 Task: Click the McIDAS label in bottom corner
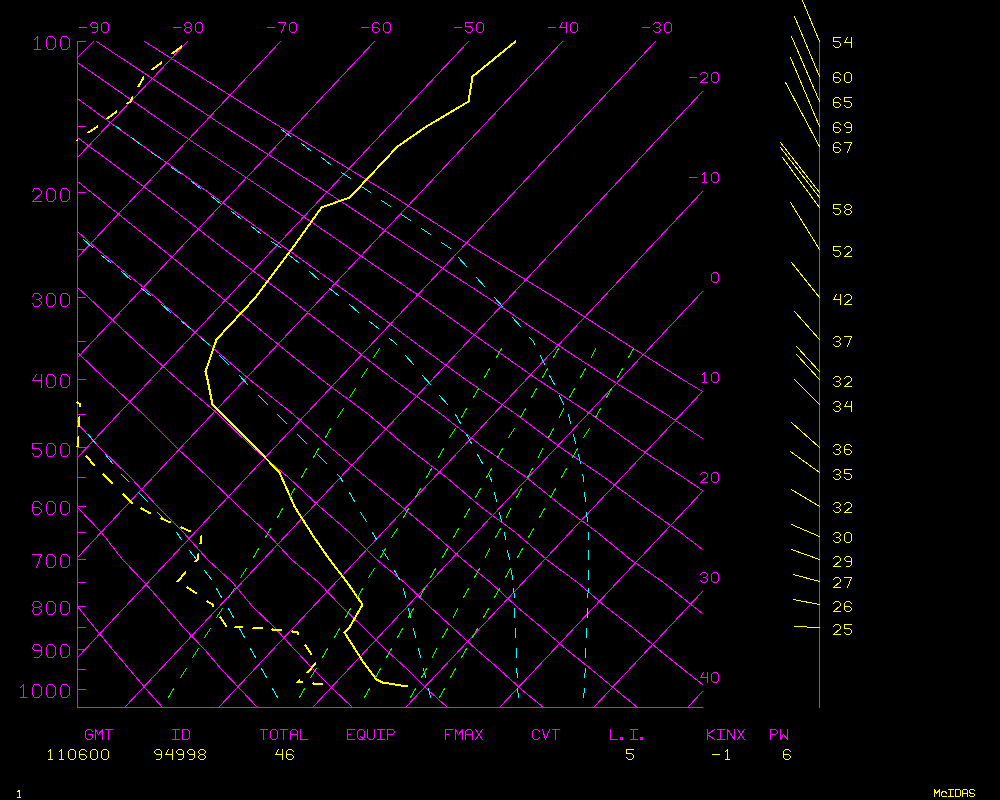(954, 793)
